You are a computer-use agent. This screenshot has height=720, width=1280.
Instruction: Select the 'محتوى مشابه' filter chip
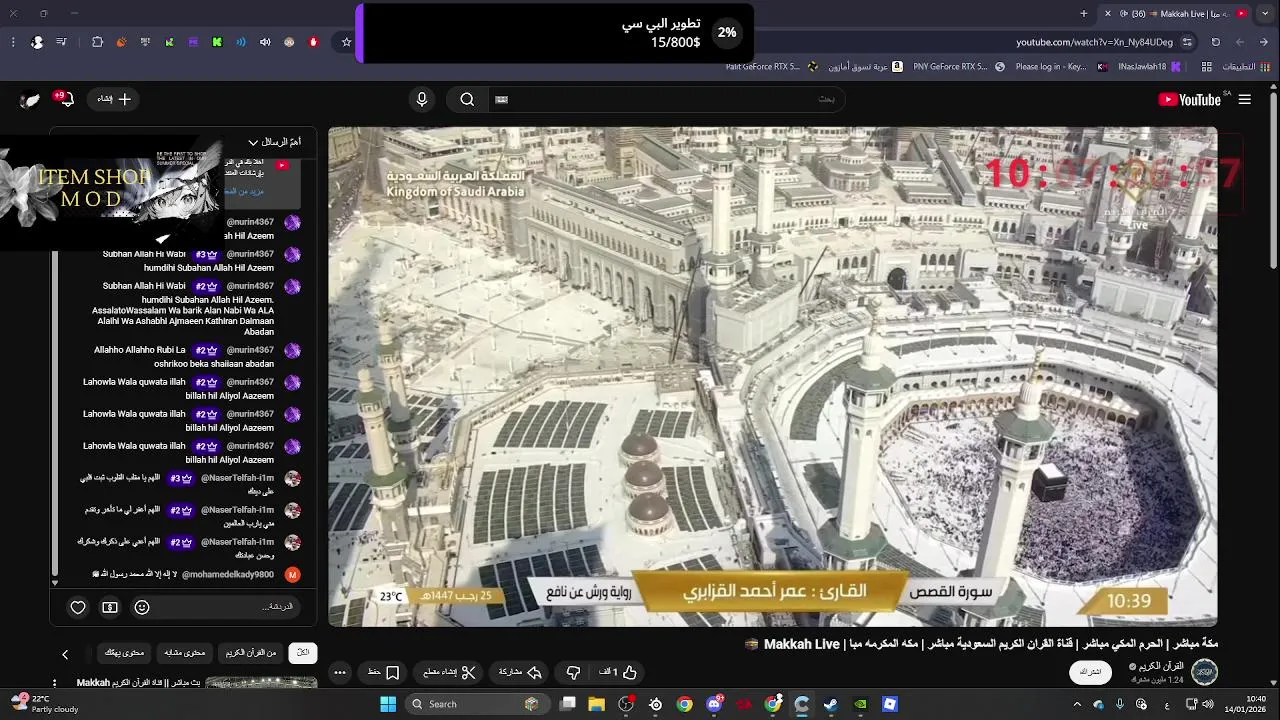[x=185, y=653]
